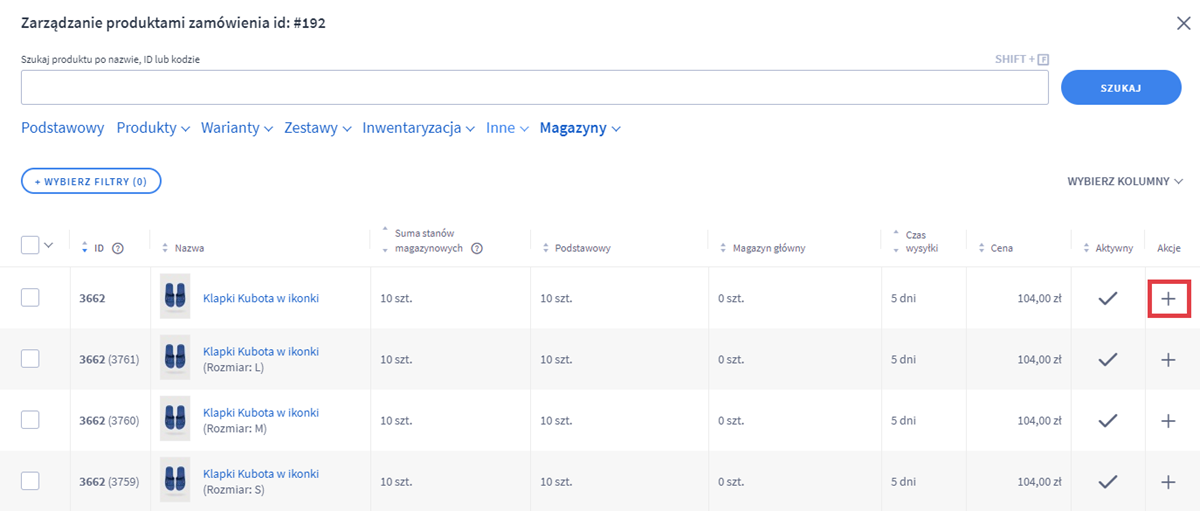Image resolution: width=1200 pixels, height=511 pixels.
Task: Add the size L variant with plus icon
Action: 1168,360
